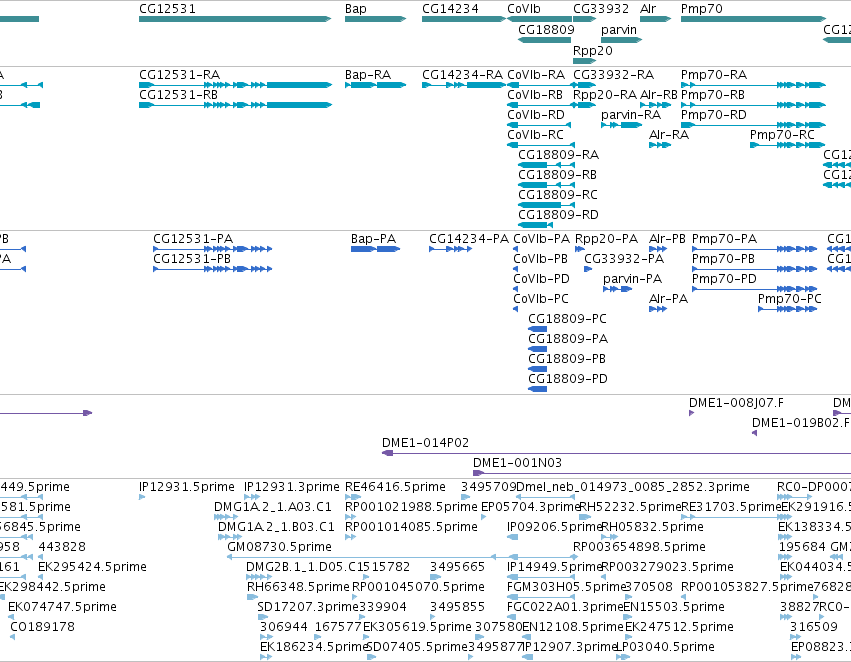Click transcript Bap-RA
This screenshot has height=662, width=851.
(x=367, y=75)
